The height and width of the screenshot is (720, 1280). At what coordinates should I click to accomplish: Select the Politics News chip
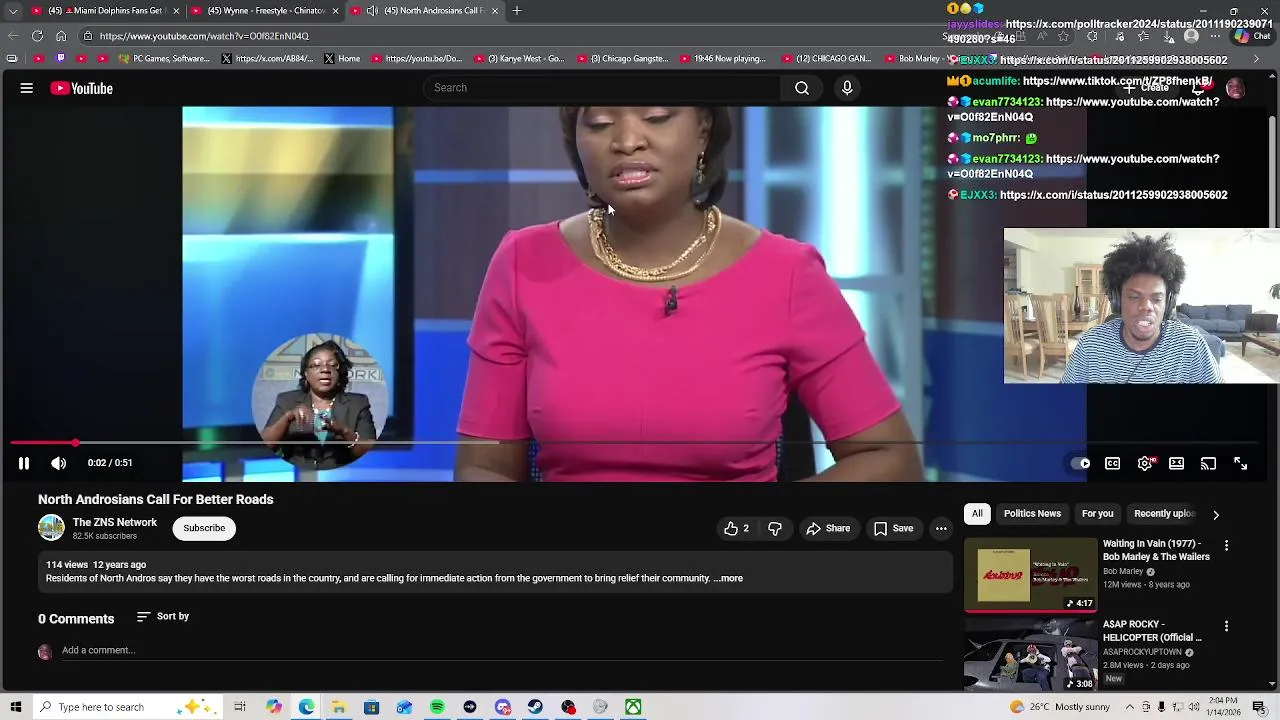tap(1032, 514)
